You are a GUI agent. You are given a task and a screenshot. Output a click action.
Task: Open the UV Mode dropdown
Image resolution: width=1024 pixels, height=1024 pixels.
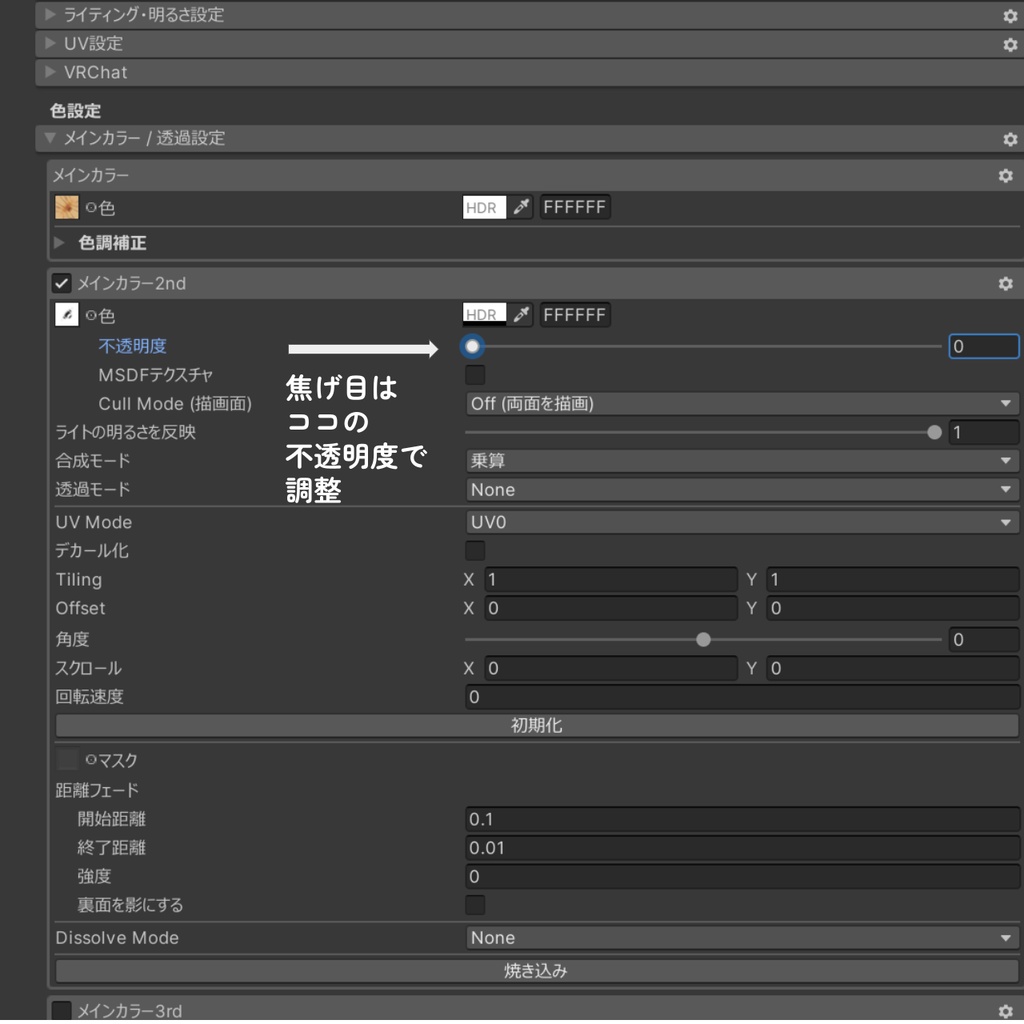742,522
